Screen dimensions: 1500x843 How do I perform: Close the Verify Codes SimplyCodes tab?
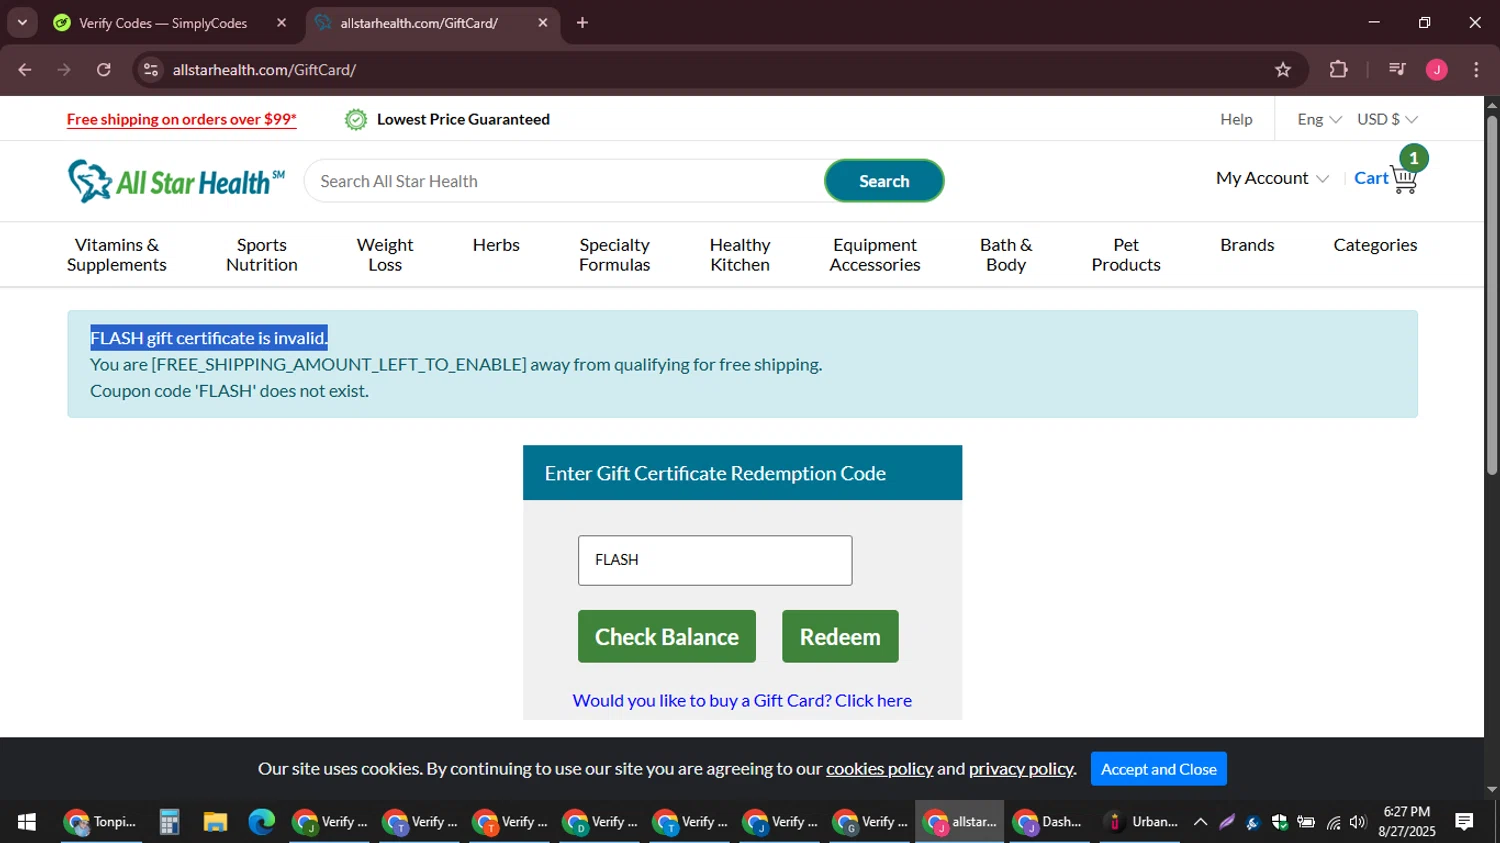[x=281, y=22]
